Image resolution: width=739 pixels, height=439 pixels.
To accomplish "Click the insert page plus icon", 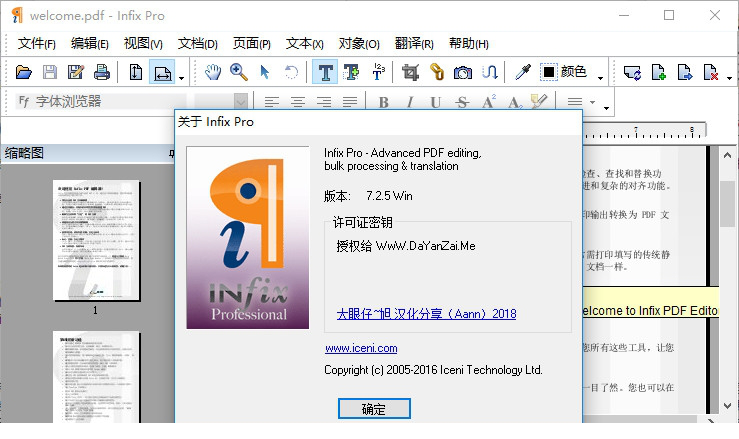I will [658, 72].
